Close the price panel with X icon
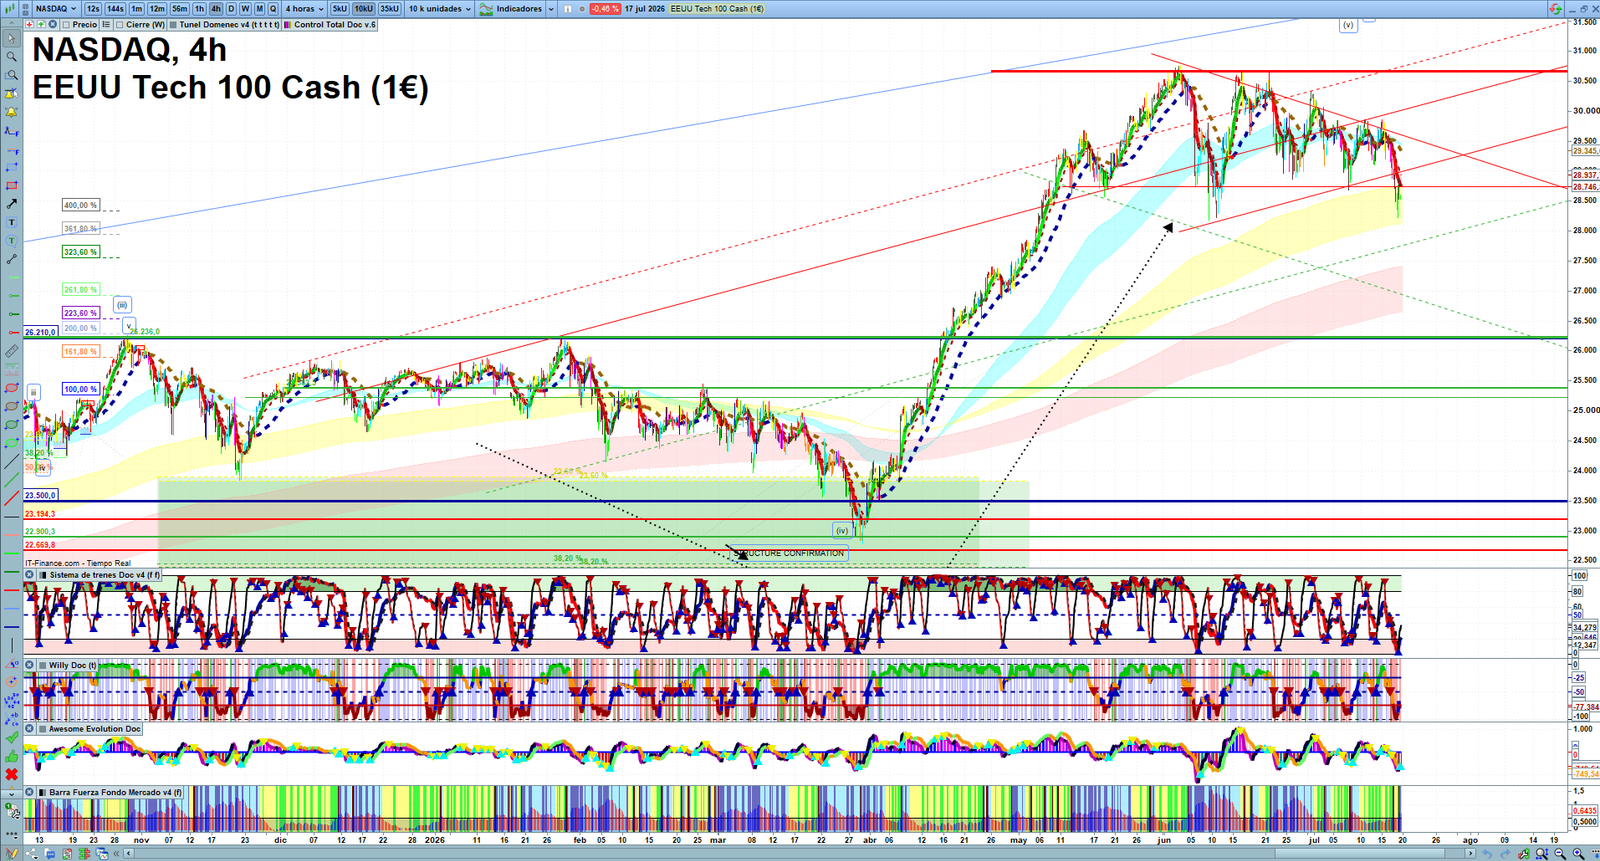Viewport: 1600px width, 861px height. click(53, 24)
